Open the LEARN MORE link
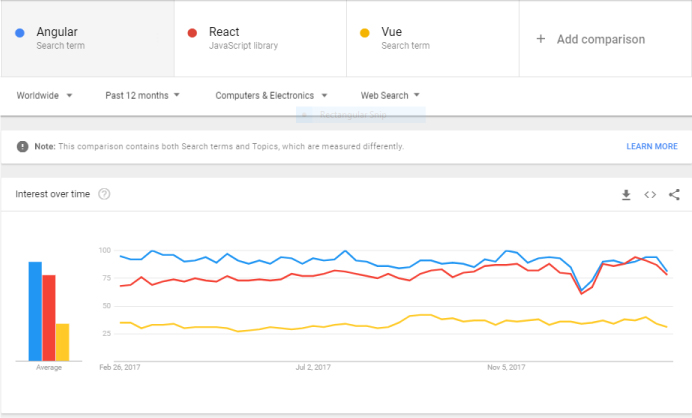The image size is (692, 418). tap(652, 147)
